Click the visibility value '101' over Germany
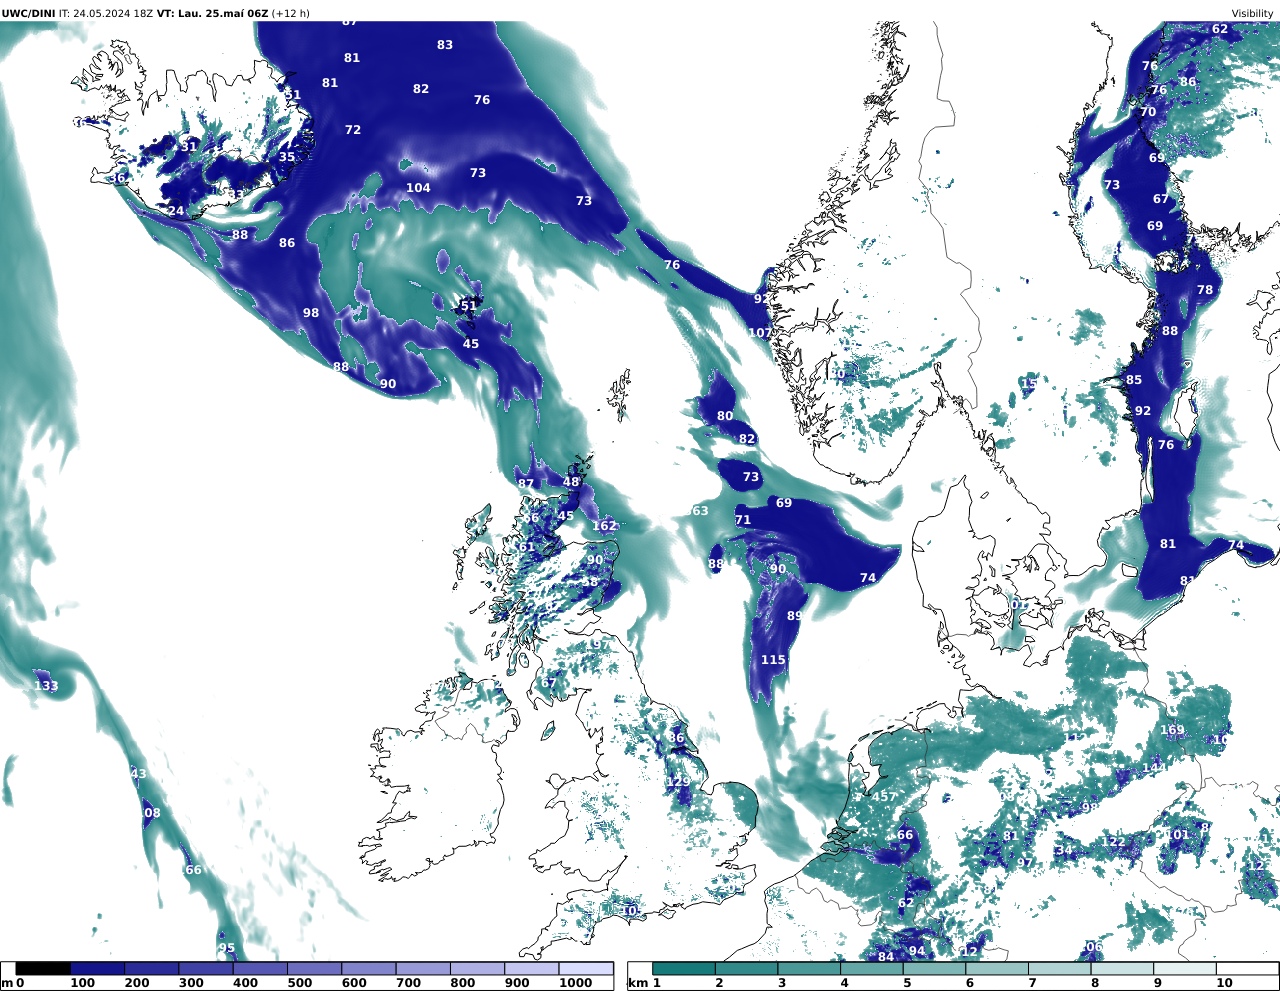This screenshot has width=1280, height=991. point(1177,835)
